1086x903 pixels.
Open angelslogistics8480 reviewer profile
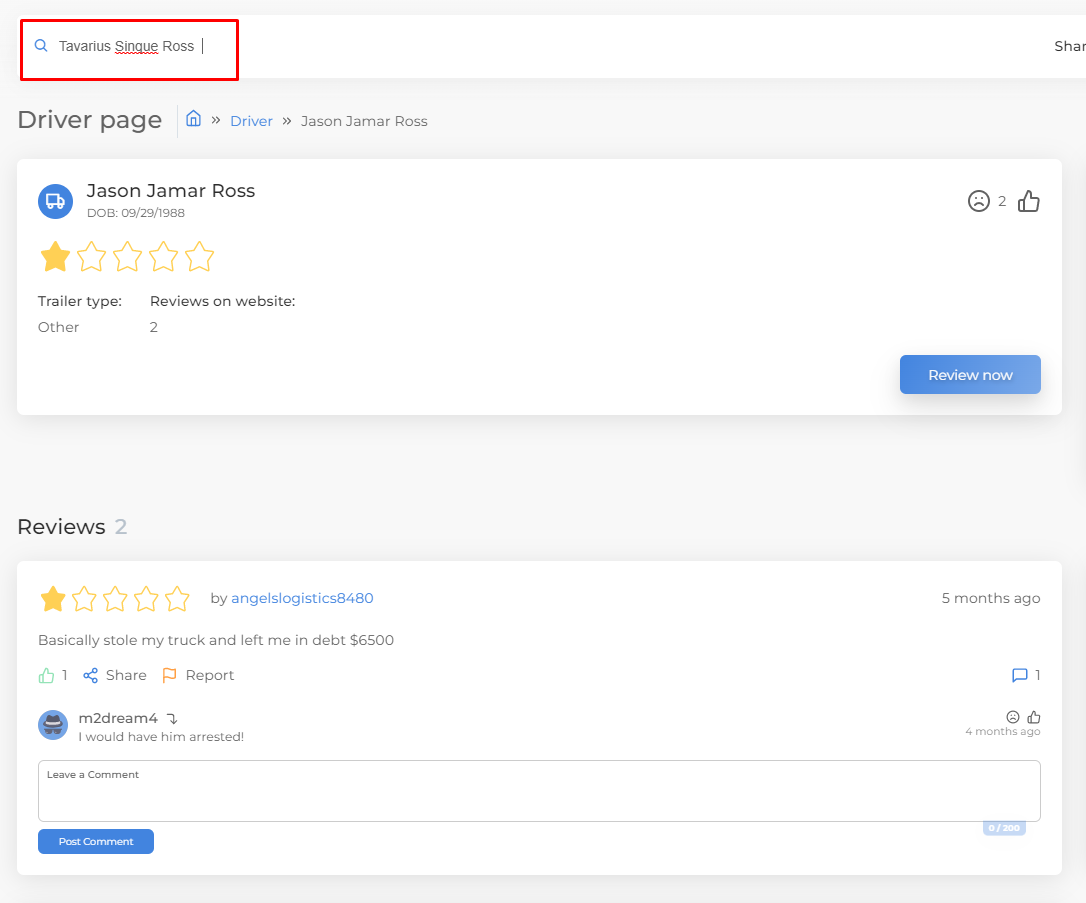(x=302, y=598)
